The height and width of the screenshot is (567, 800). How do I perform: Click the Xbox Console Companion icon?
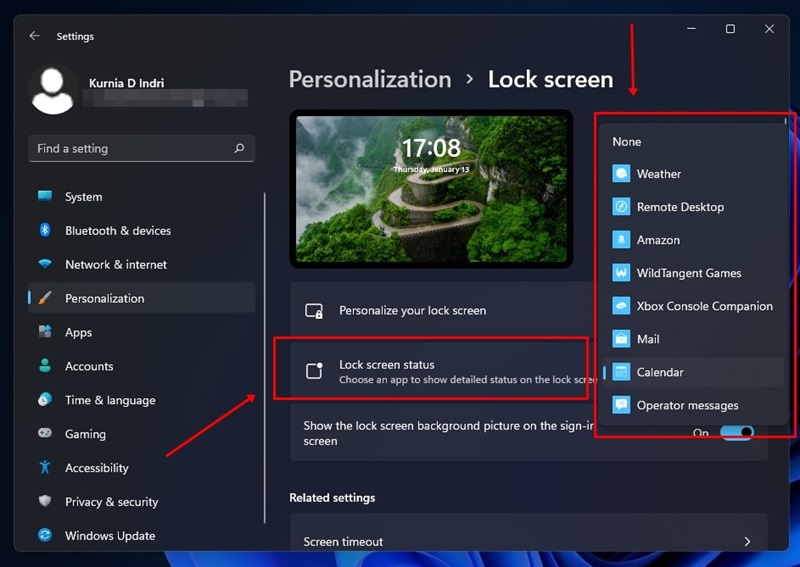click(x=621, y=306)
